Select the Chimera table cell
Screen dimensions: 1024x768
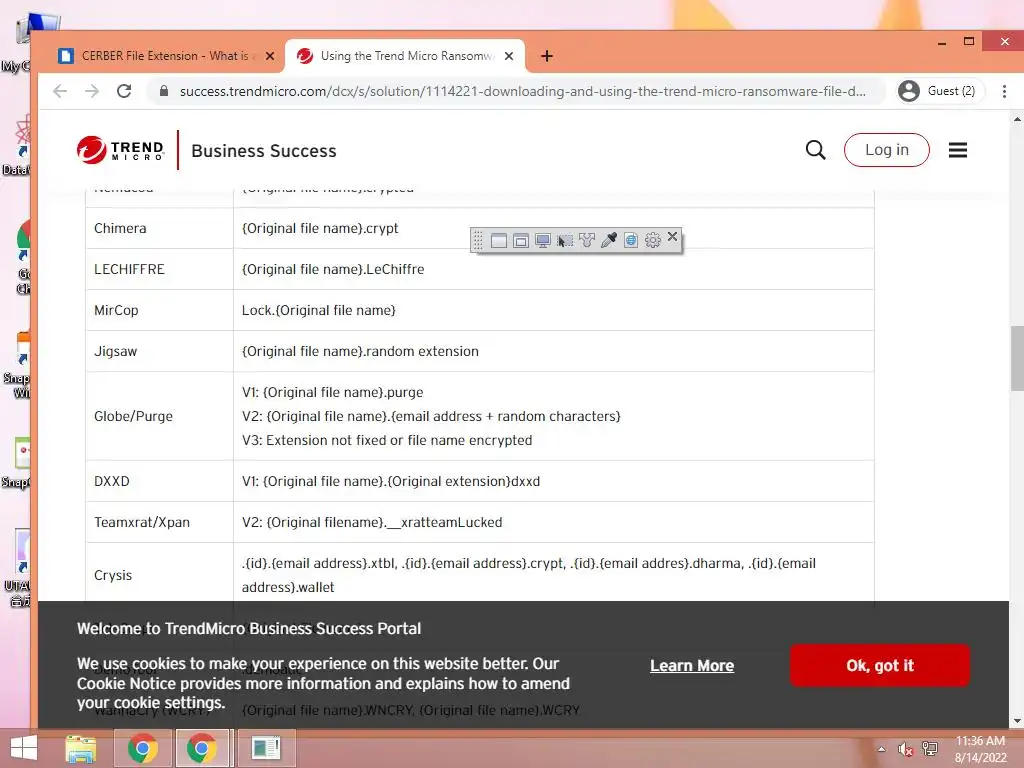click(159, 229)
